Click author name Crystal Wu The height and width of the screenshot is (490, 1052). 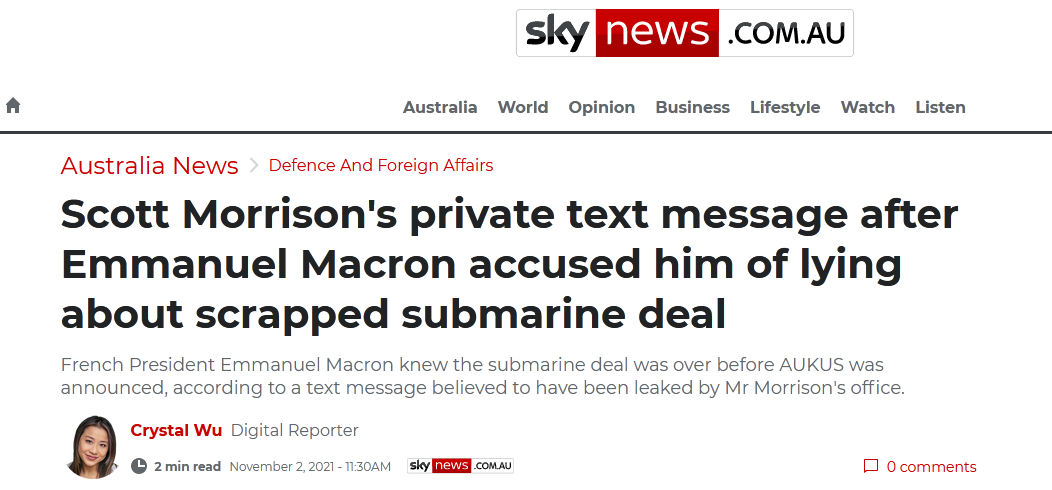point(176,430)
